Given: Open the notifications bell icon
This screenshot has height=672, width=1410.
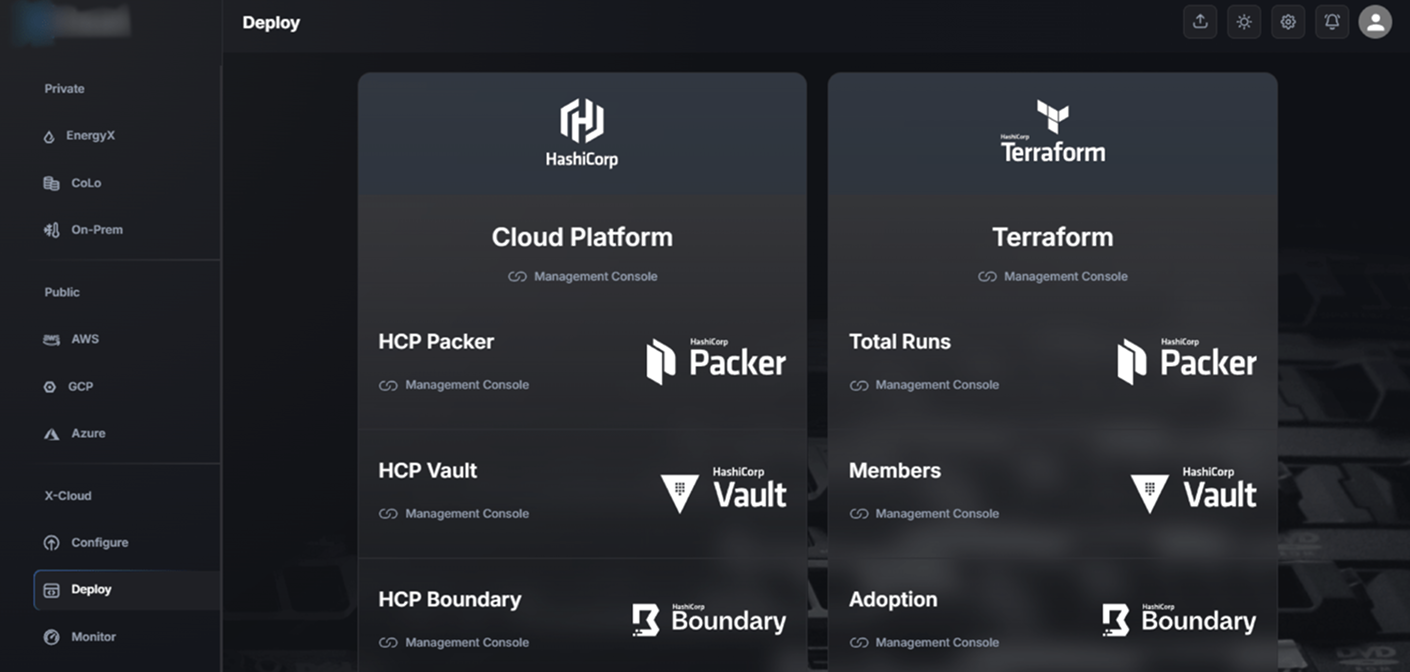Looking at the screenshot, I should point(1332,22).
